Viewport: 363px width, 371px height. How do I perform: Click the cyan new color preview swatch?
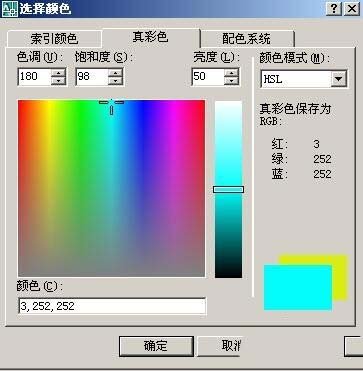[x=298, y=288]
